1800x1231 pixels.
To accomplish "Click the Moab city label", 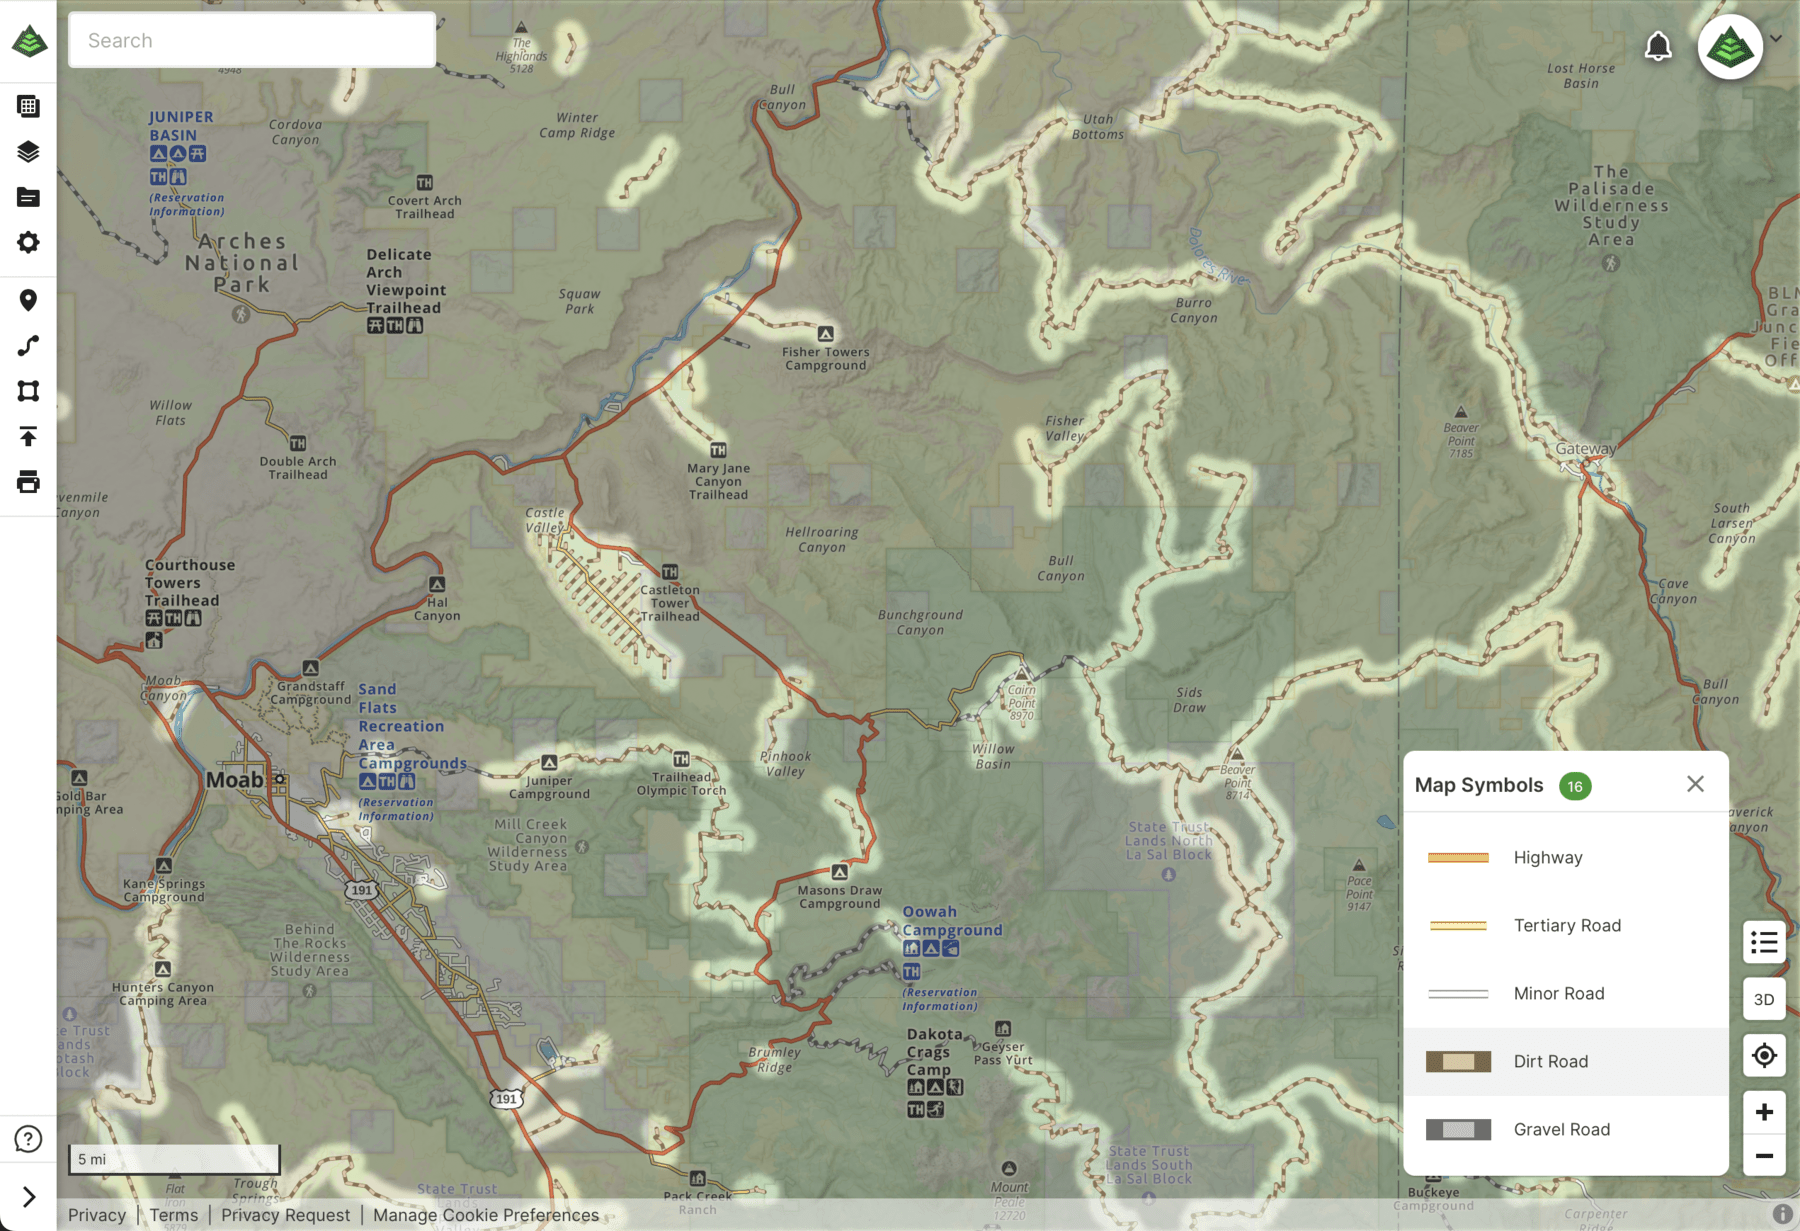I will 235,780.
